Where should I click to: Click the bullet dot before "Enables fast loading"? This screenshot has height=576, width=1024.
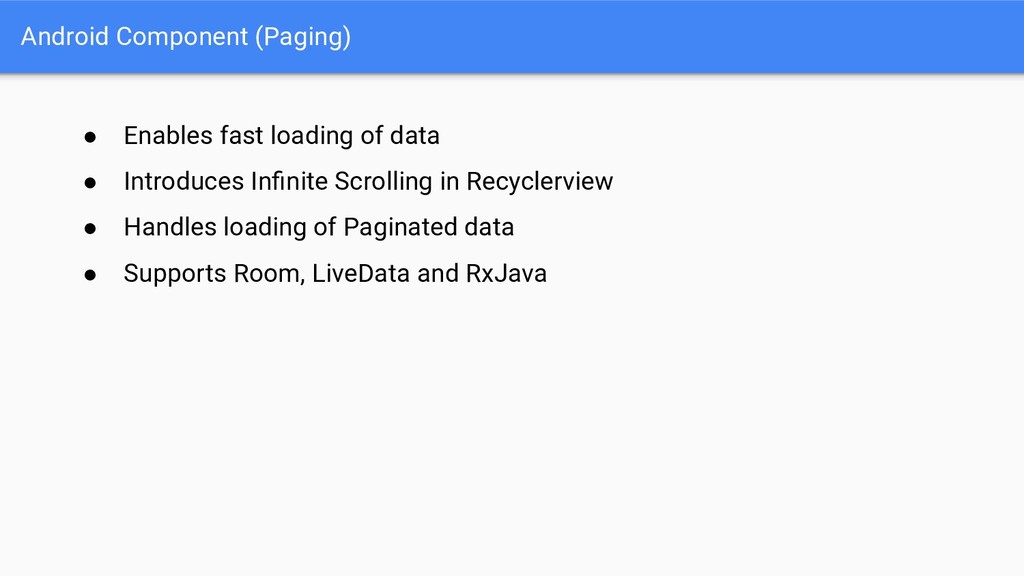click(89, 136)
